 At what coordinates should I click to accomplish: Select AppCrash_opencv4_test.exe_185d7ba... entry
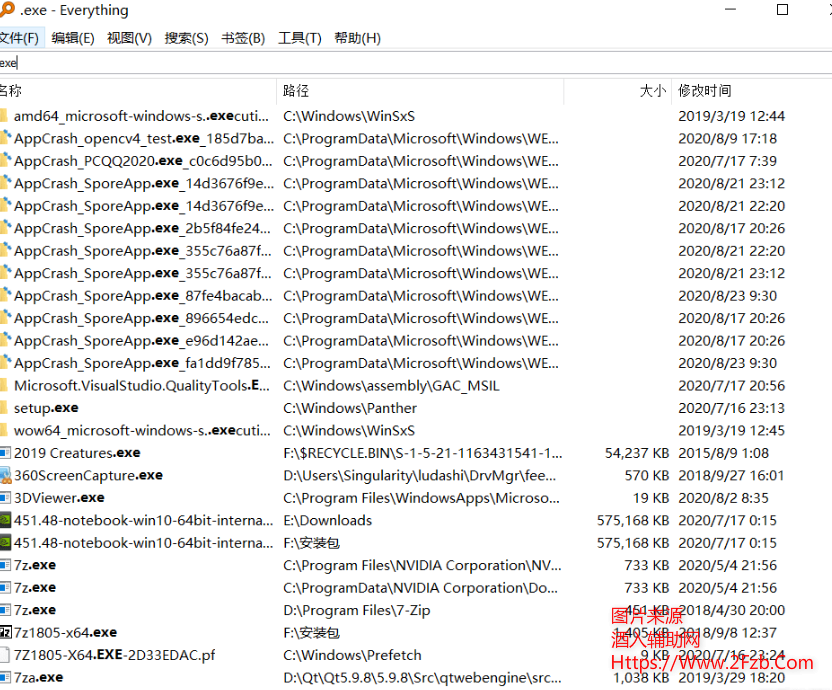tap(144, 139)
